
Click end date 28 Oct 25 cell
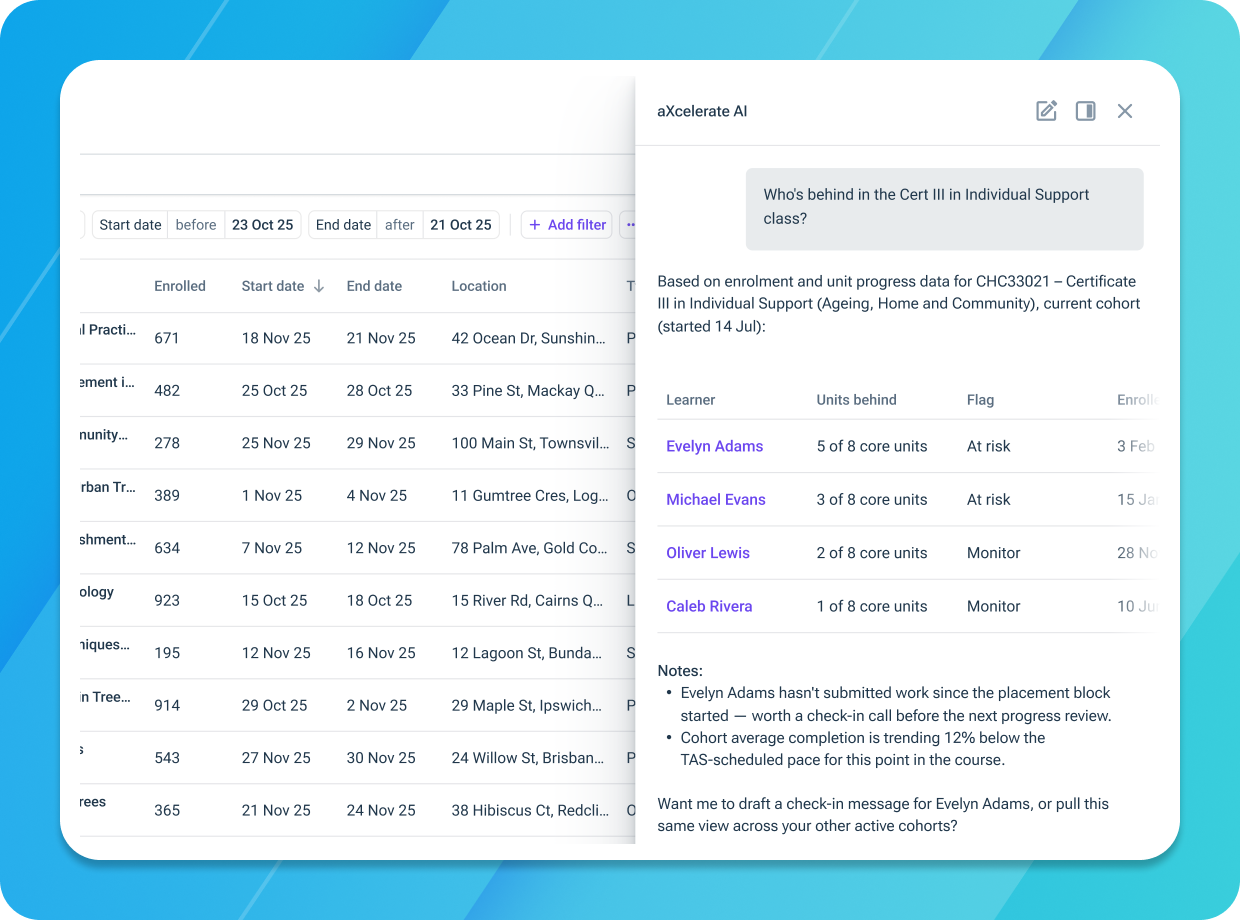click(380, 390)
